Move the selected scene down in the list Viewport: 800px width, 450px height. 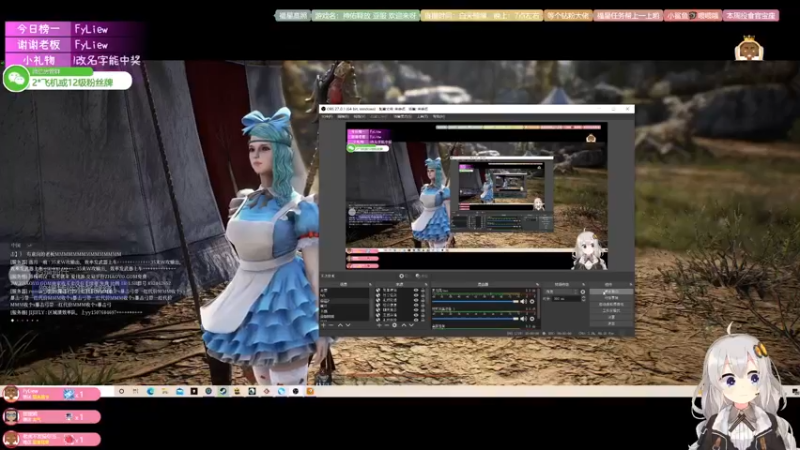pos(348,325)
